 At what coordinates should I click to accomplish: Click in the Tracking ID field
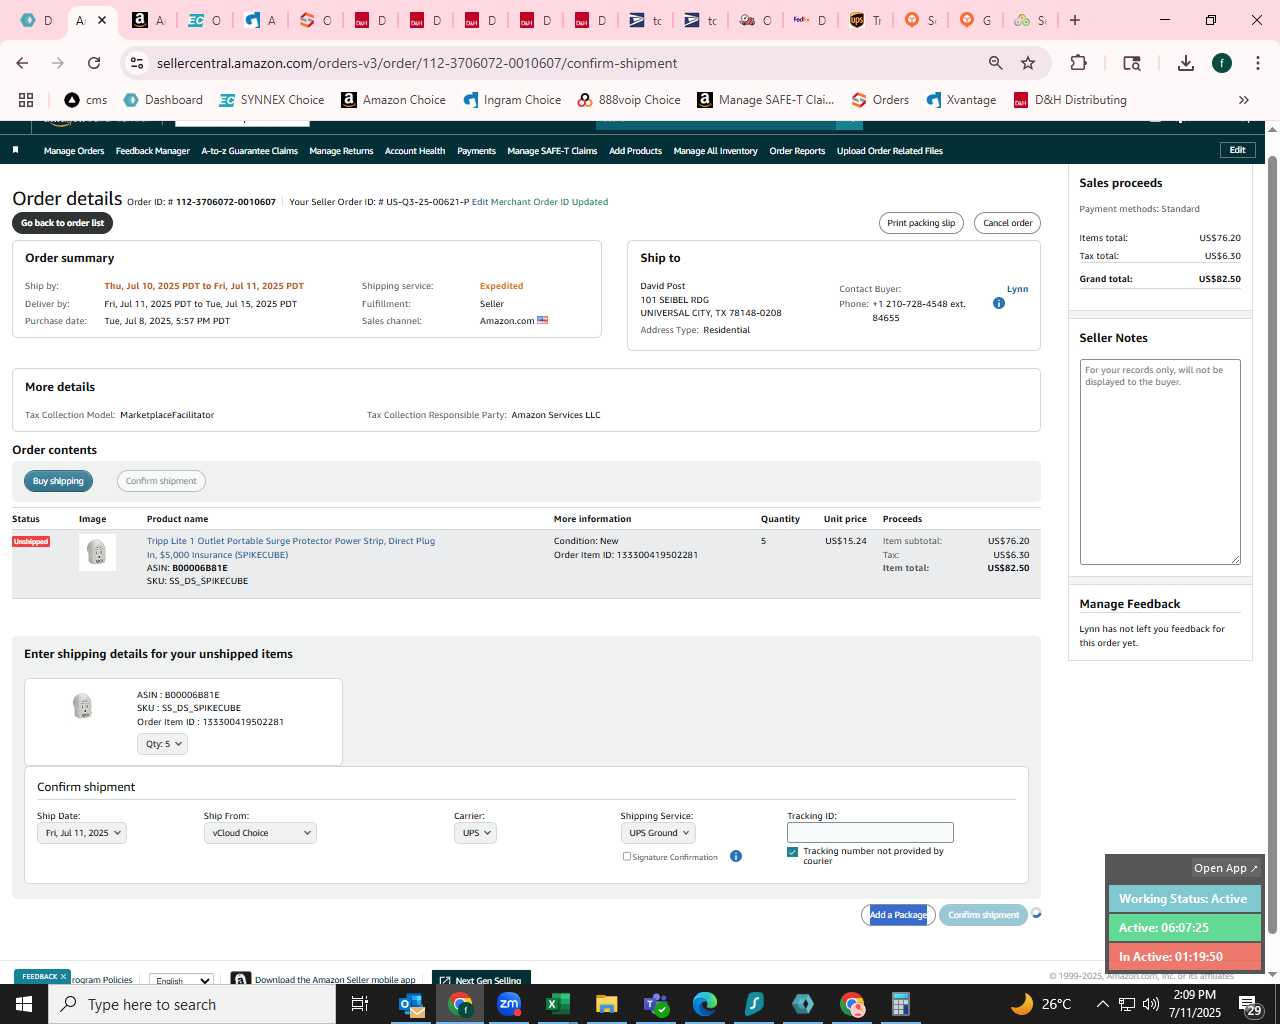(x=870, y=833)
